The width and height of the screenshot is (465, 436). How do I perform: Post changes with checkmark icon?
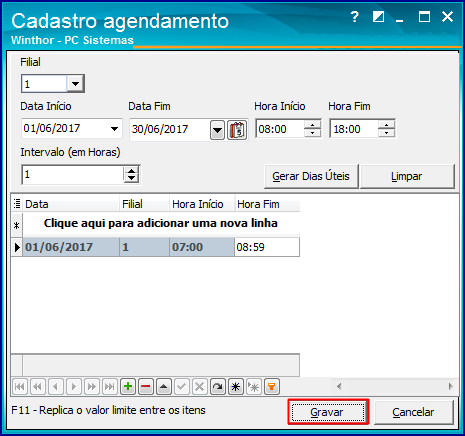[x=182, y=387]
